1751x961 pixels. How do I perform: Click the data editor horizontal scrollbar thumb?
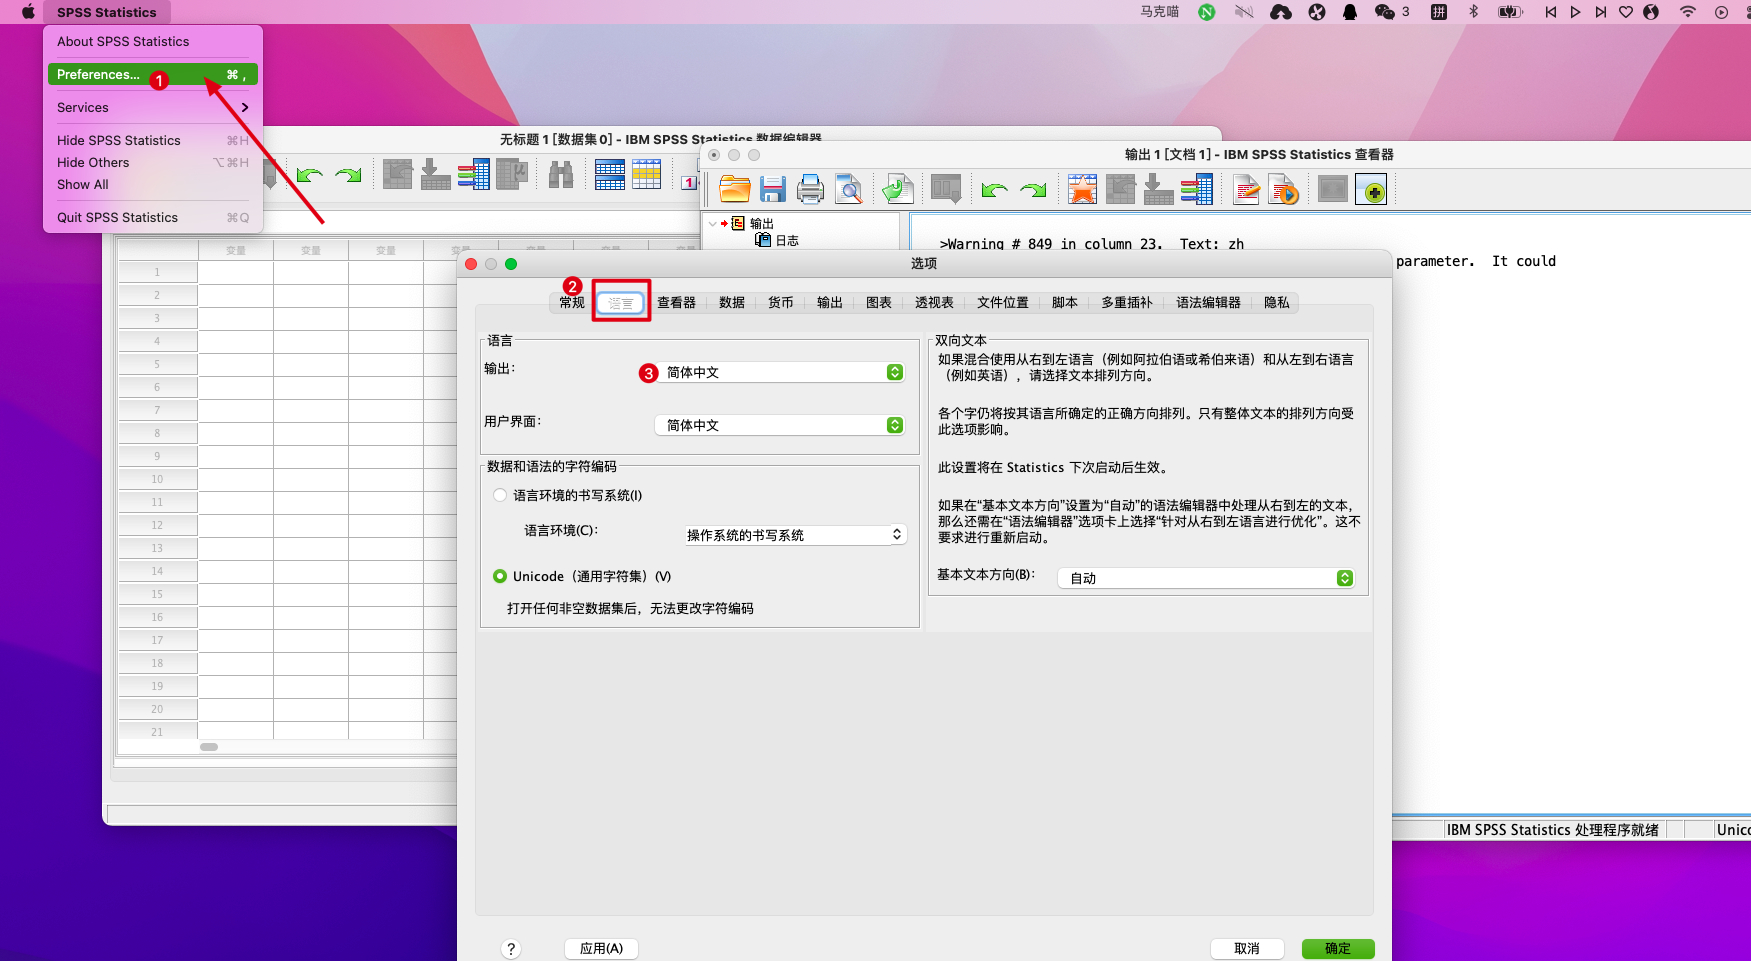tap(209, 747)
